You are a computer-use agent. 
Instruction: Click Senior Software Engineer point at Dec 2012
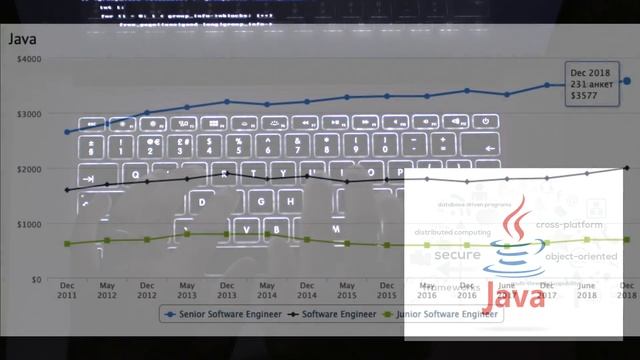click(147, 113)
